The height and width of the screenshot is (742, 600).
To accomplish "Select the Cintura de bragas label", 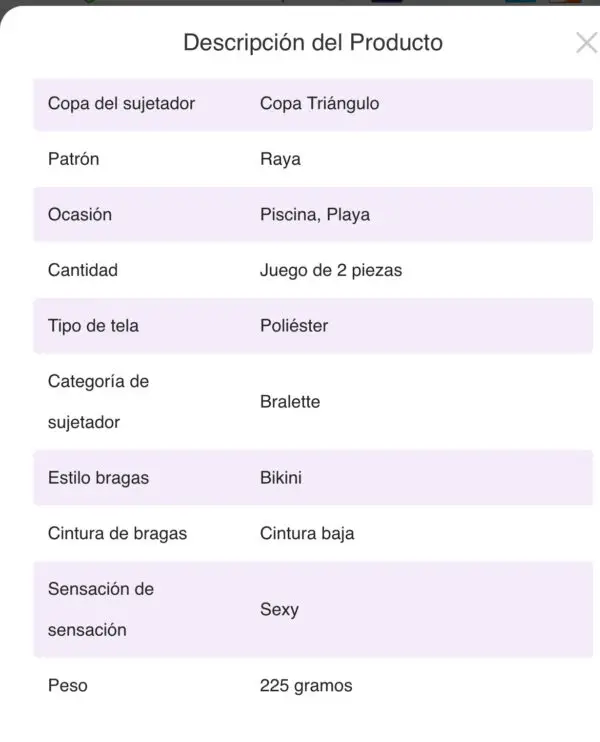I will tap(117, 533).
